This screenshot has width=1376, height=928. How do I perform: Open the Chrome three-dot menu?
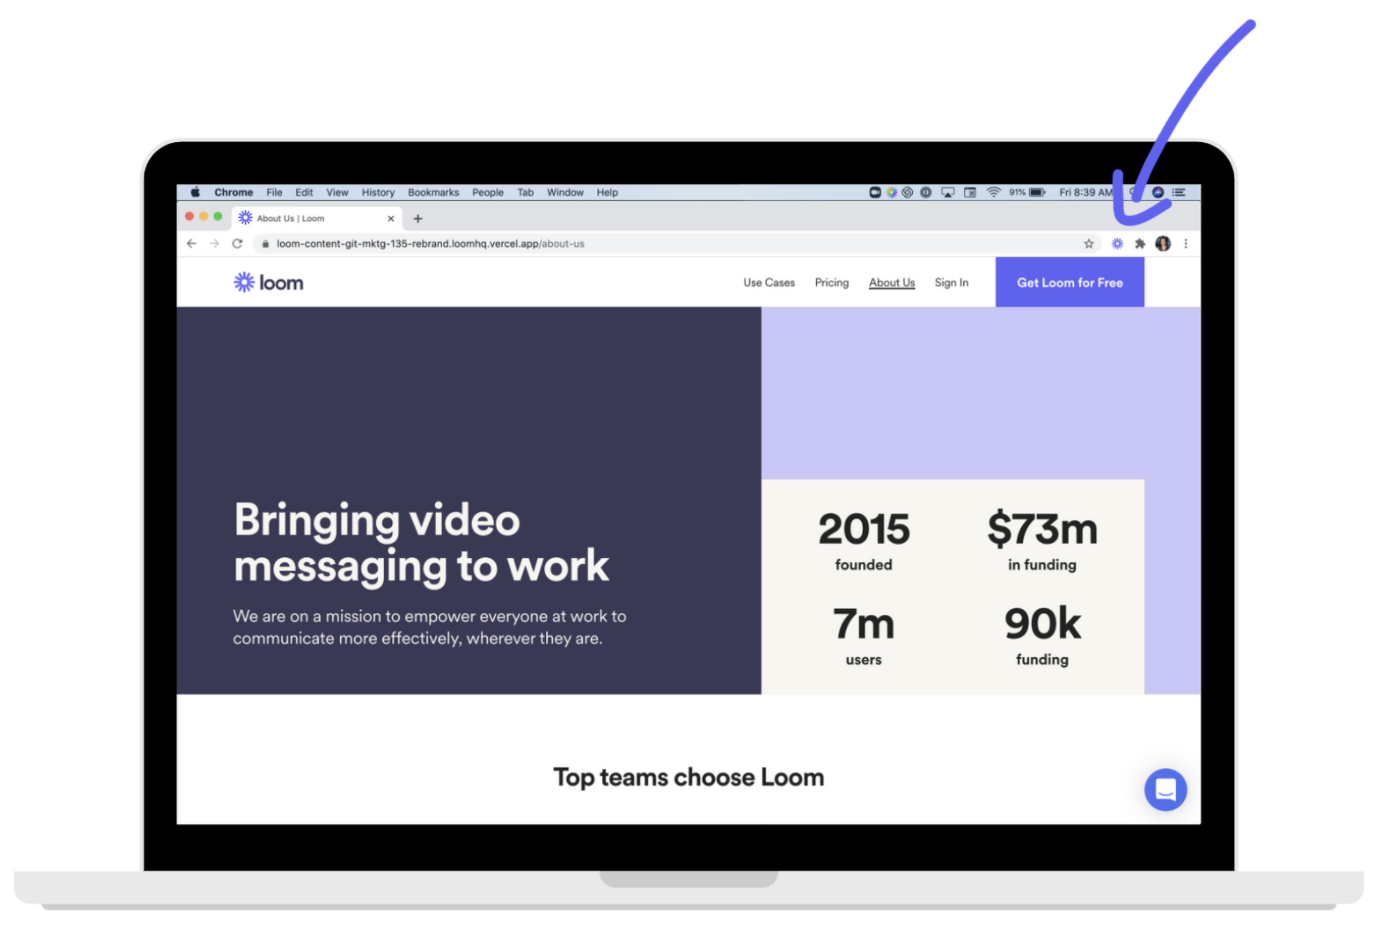click(x=1186, y=244)
